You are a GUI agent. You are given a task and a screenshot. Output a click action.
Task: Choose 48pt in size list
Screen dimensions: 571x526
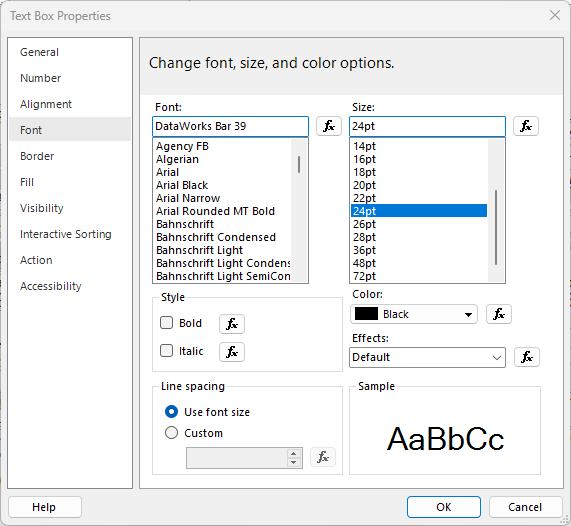pyautogui.click(x=419, y=263)
